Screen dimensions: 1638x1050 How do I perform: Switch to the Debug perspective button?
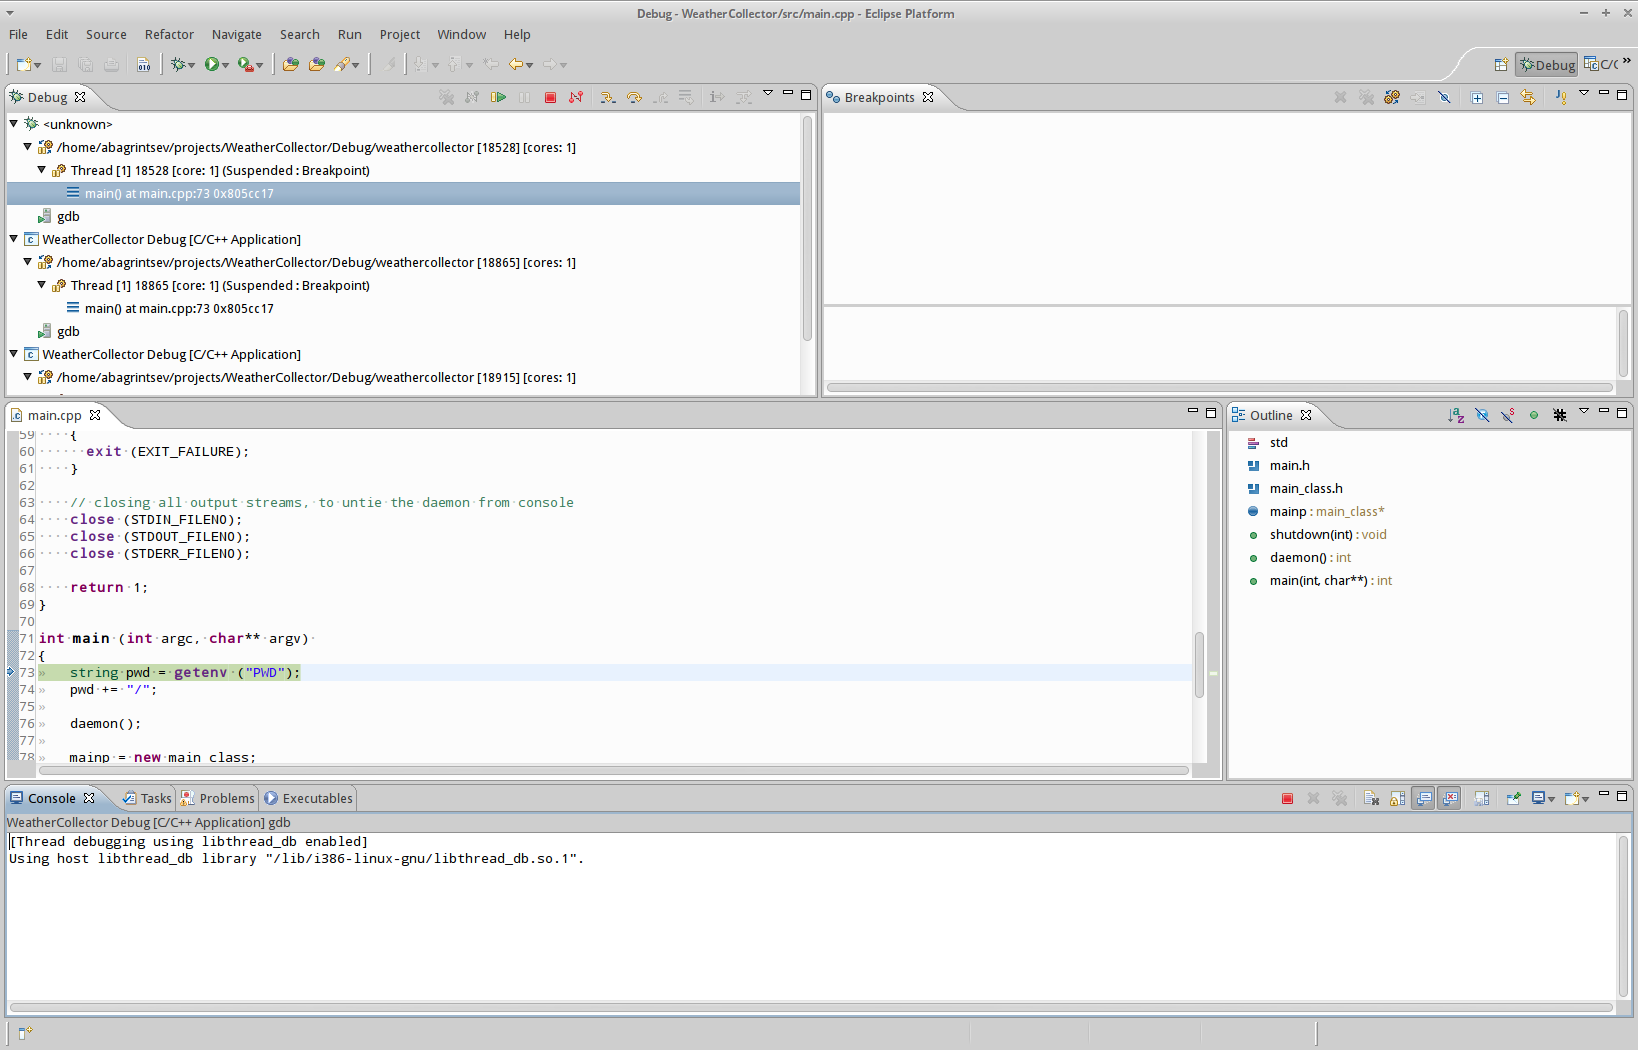[x=1546, y=64]
